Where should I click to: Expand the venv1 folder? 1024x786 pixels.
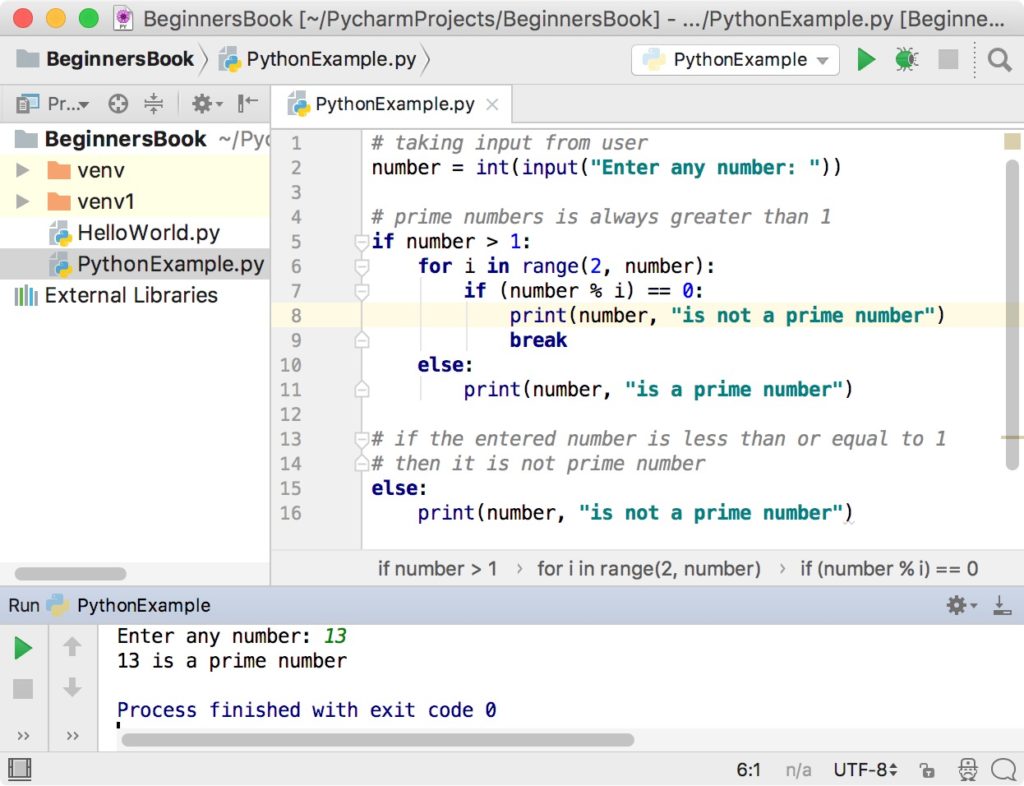tap(22, 201)
